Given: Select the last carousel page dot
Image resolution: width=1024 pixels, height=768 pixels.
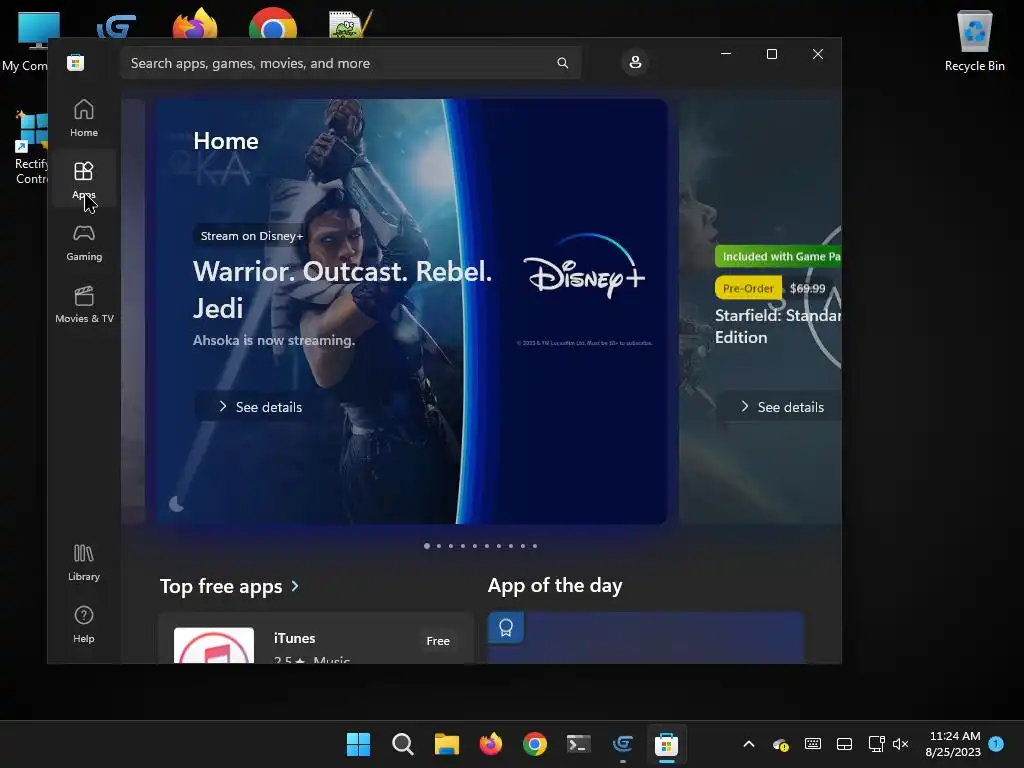Looking at the screenshot, I should (535, 546).
